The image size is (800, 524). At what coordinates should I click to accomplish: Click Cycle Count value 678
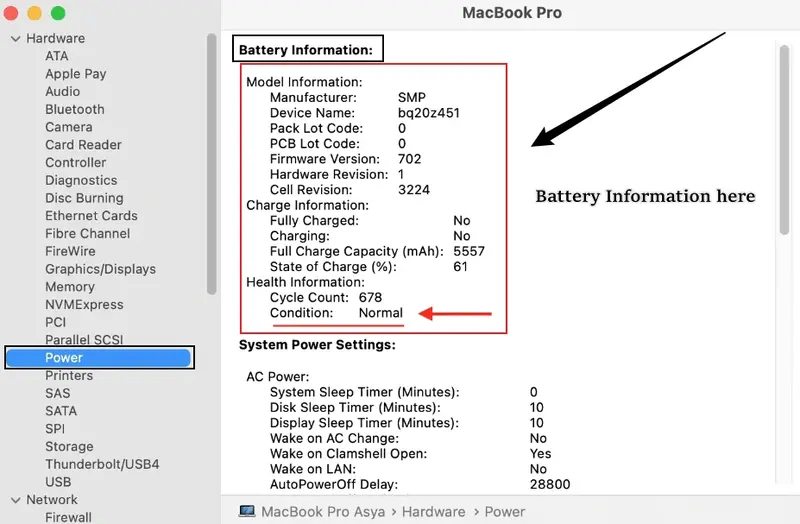[x=370, y=297]
